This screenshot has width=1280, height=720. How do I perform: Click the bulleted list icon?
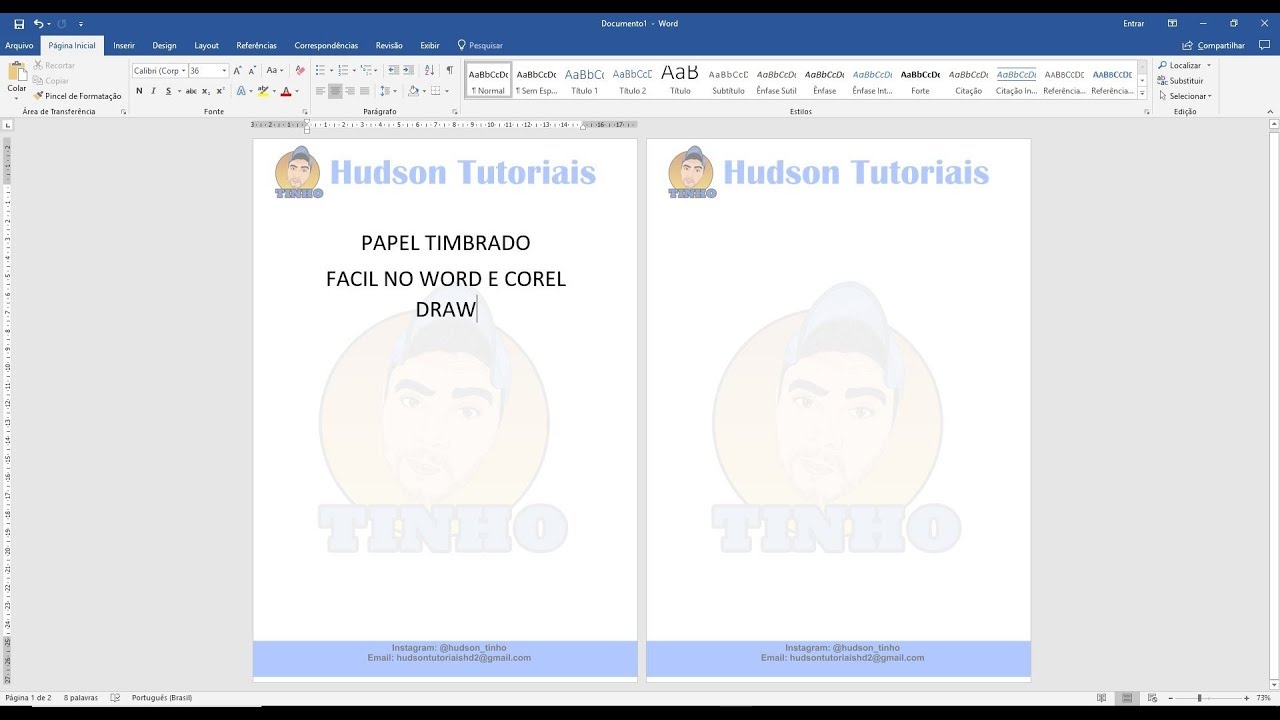[320, 70]
